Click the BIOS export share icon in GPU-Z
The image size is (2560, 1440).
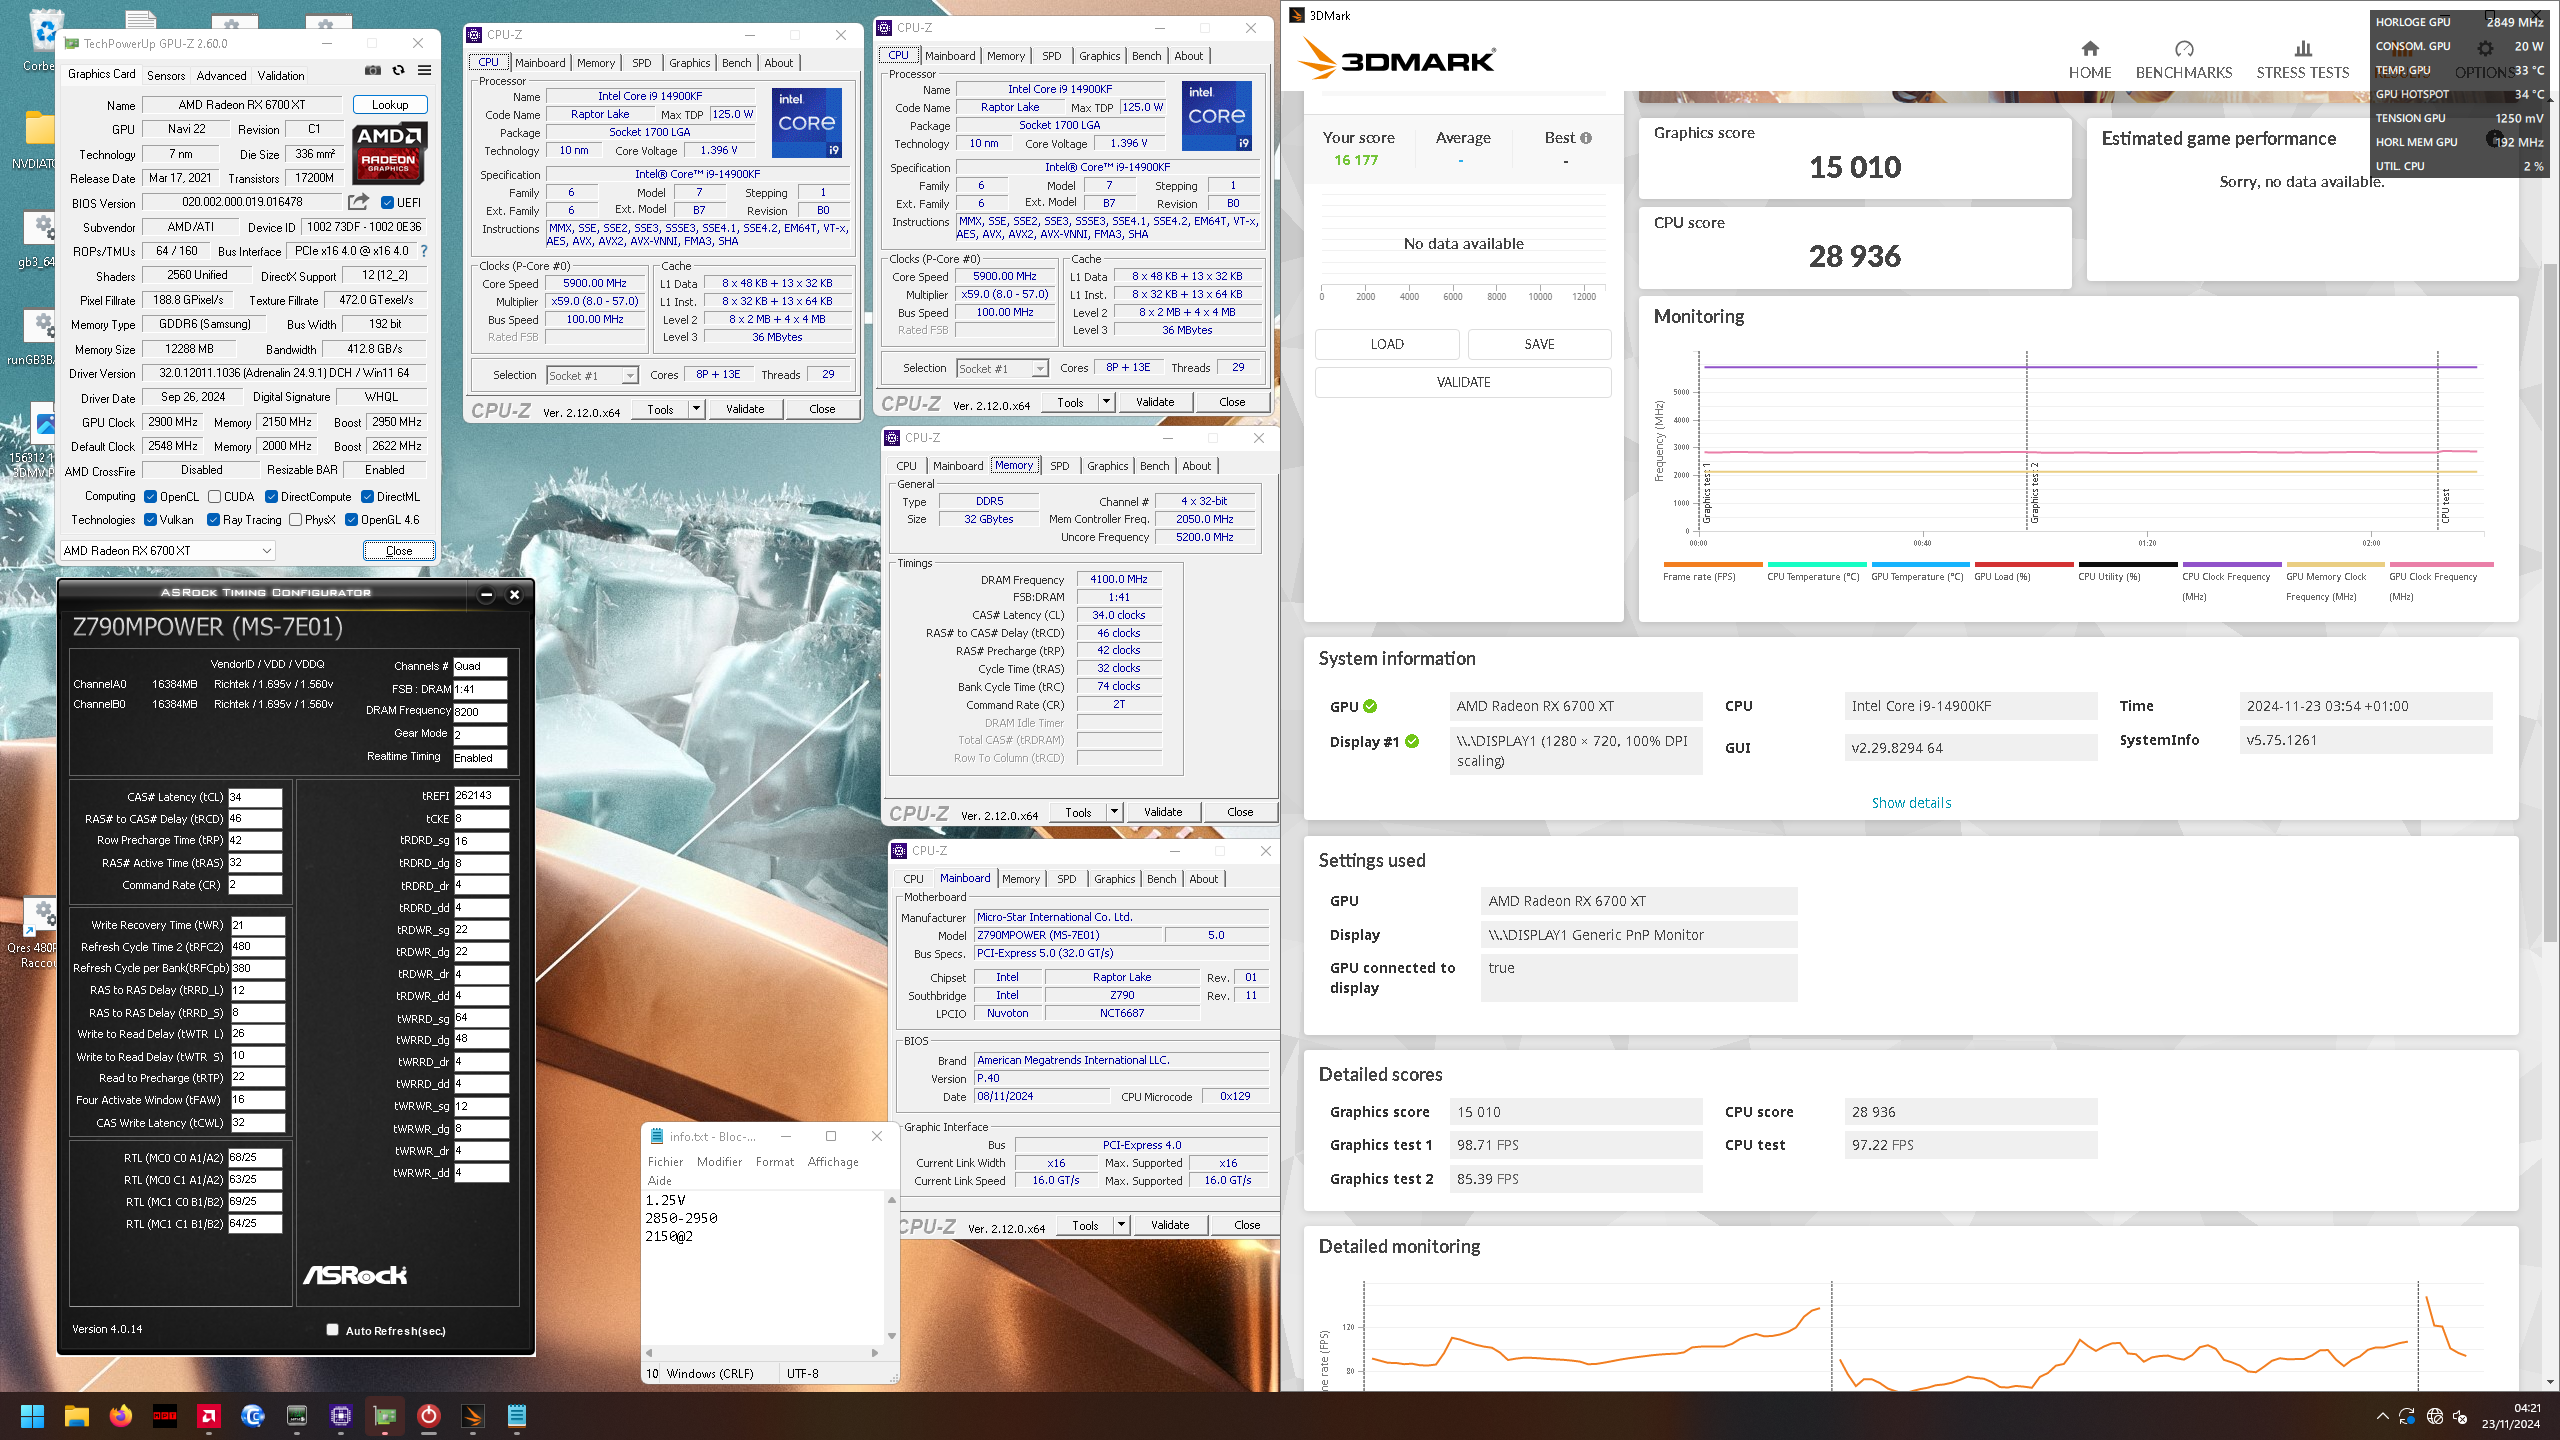coord(357,202)
